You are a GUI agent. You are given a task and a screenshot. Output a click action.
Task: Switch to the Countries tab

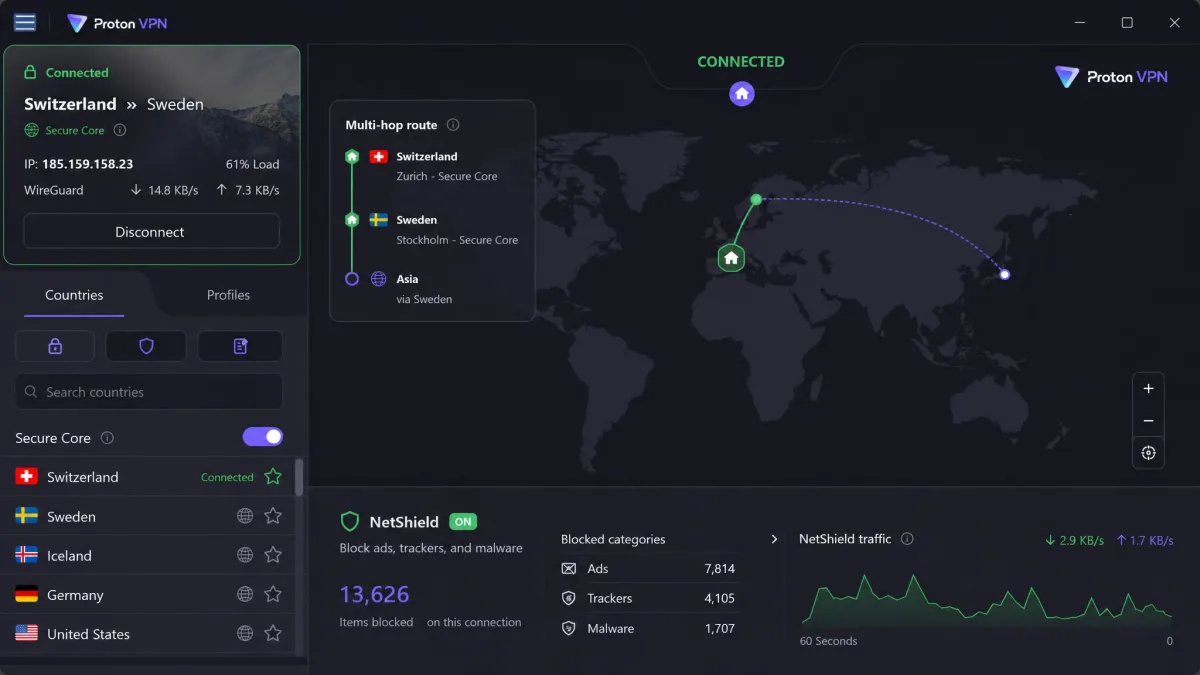click(x=74, y=295)
